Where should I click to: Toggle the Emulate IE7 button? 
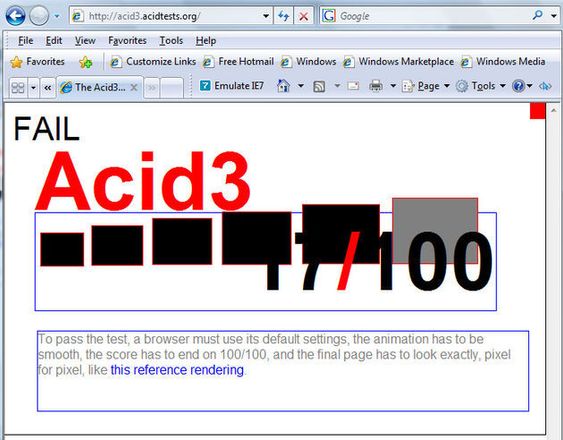[232, 86]
